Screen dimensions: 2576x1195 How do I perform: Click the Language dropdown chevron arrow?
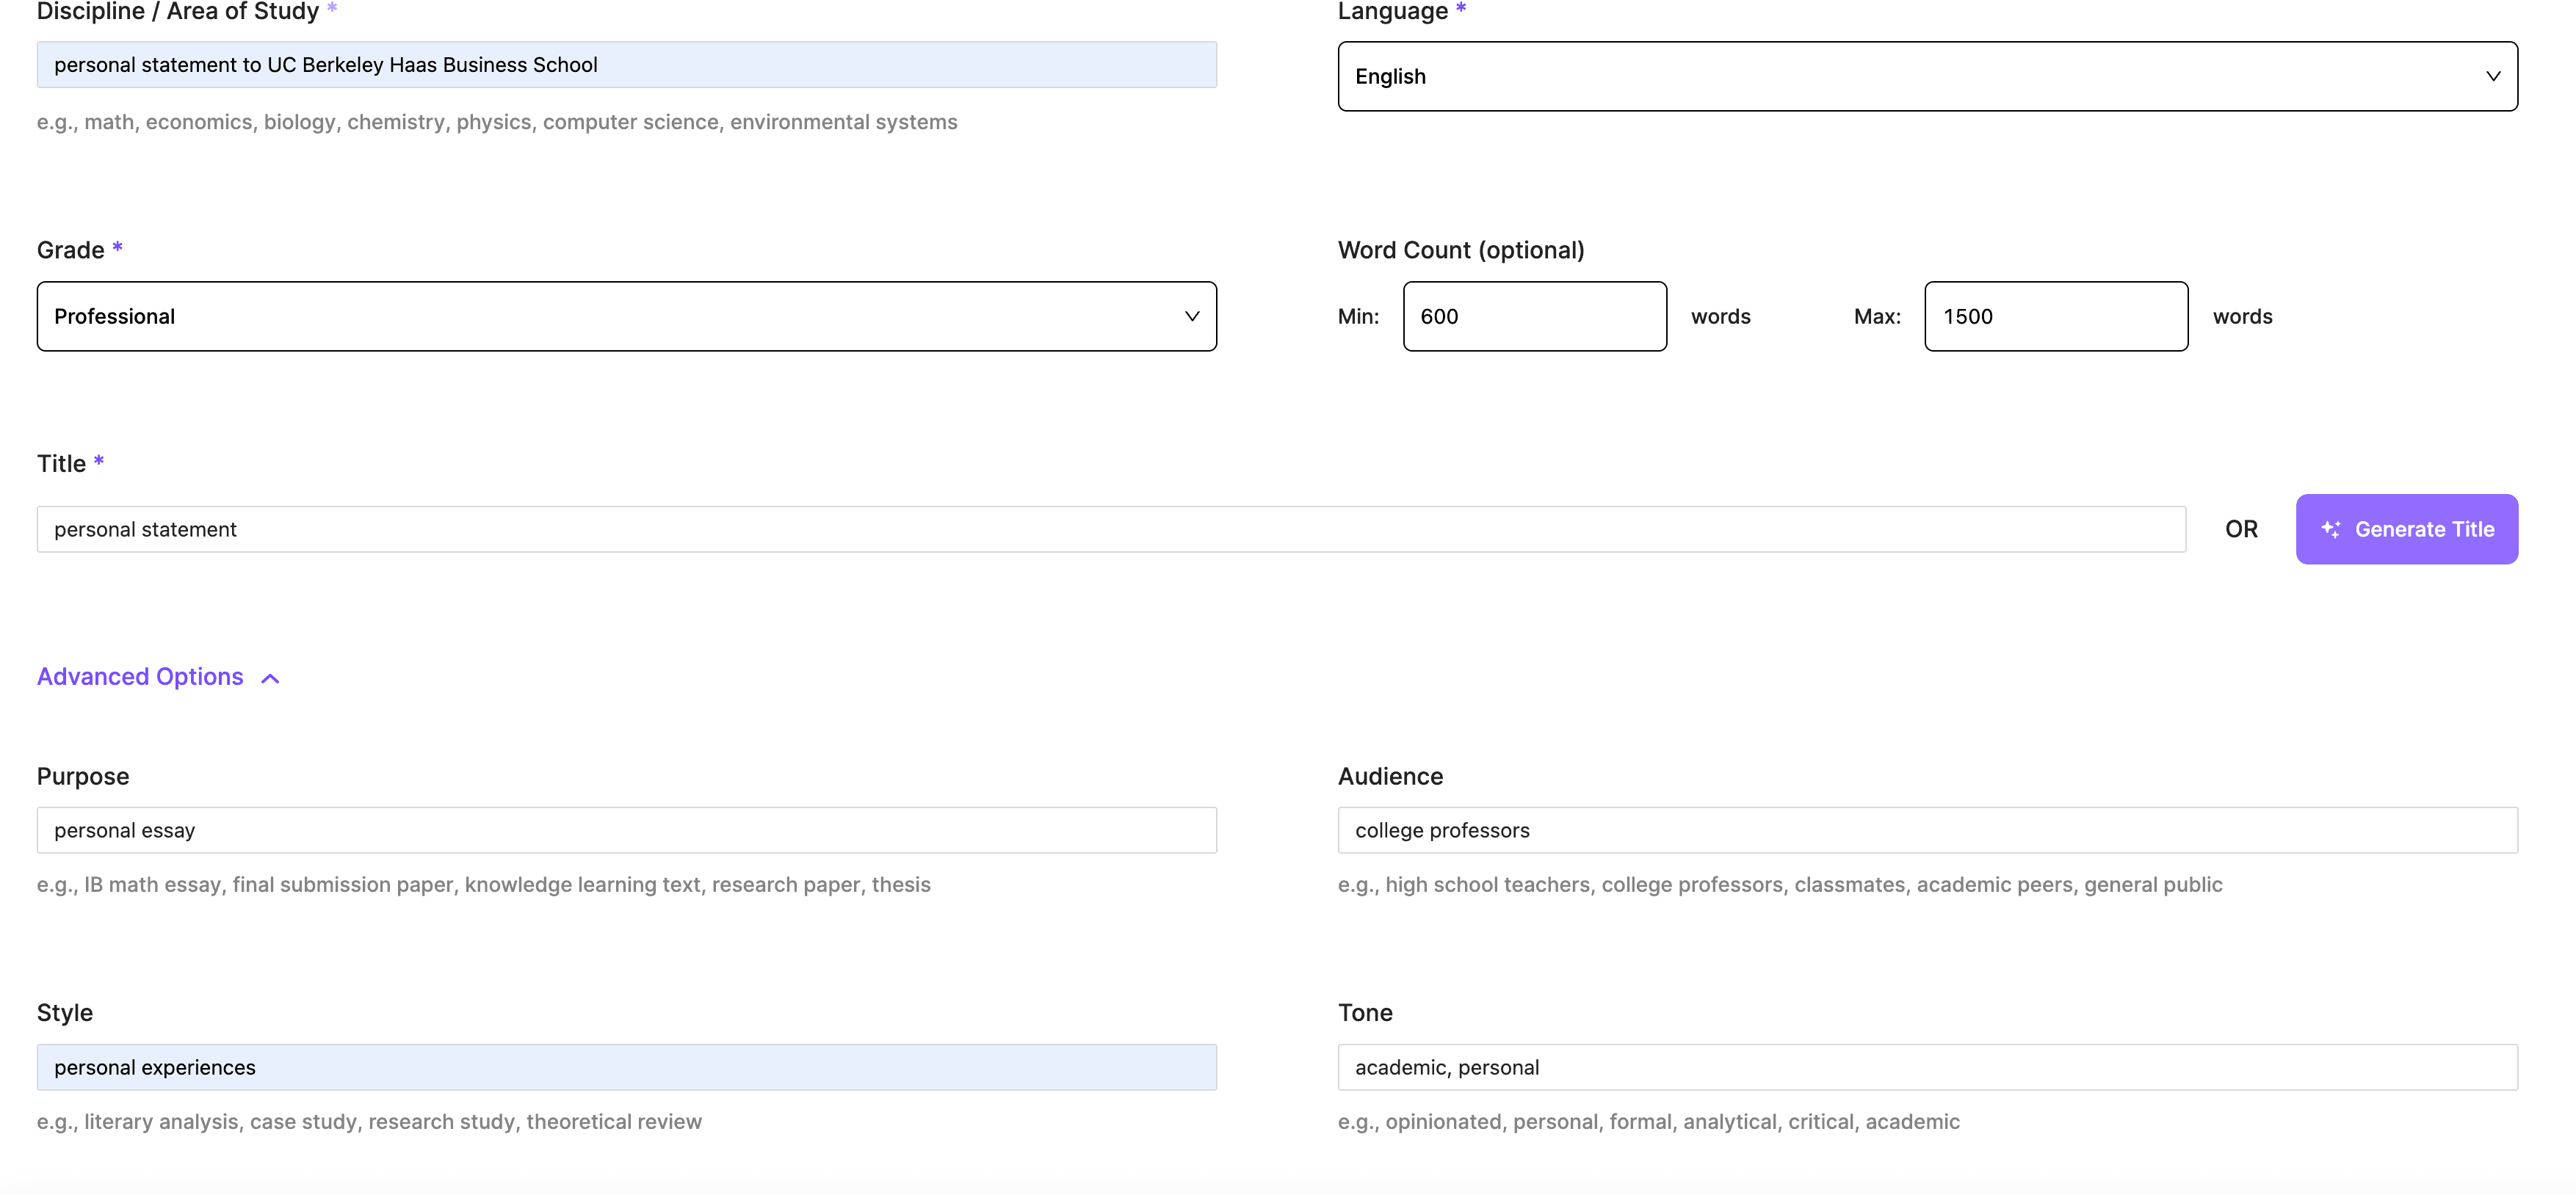[2493, 76]
